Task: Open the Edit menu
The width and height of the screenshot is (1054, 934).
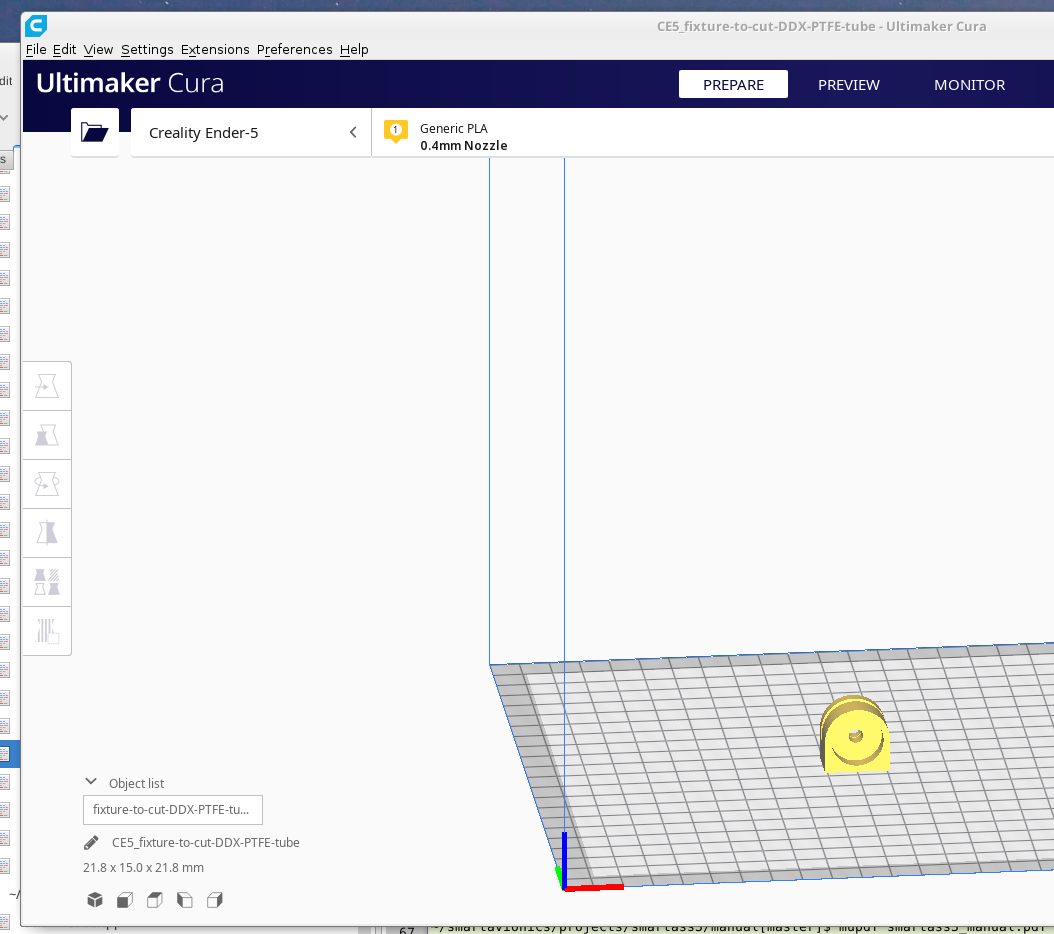Action: pos(64,50)
